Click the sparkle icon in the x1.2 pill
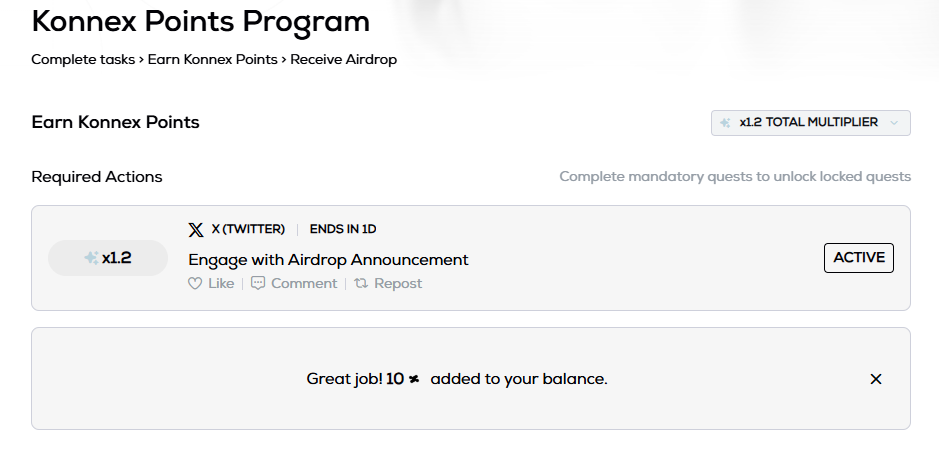Image resolution: width=939 pixels, height=456 pixels. [x=92, y=258]
